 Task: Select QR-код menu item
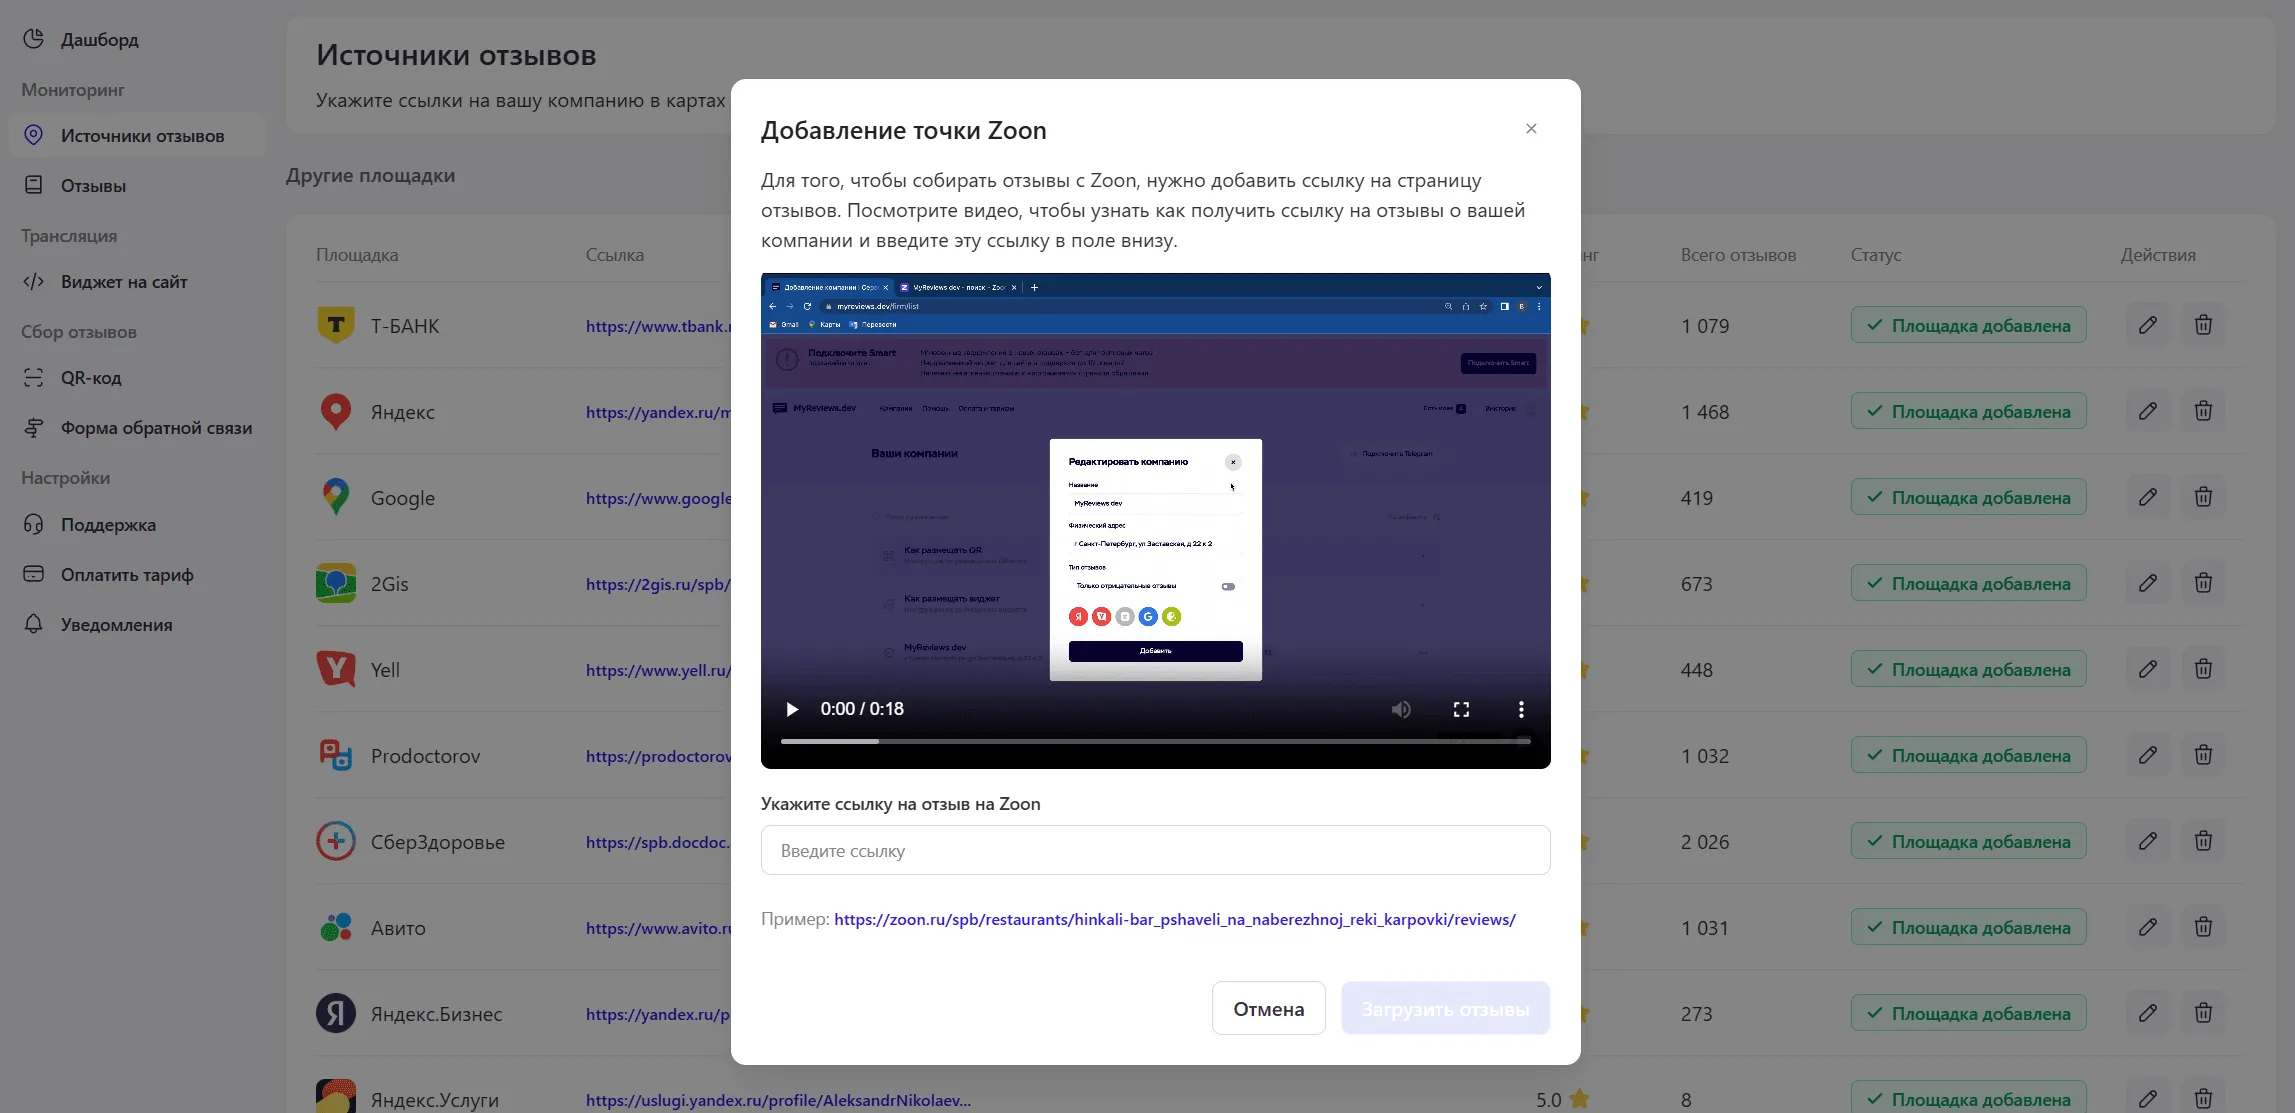pos(91,378)
